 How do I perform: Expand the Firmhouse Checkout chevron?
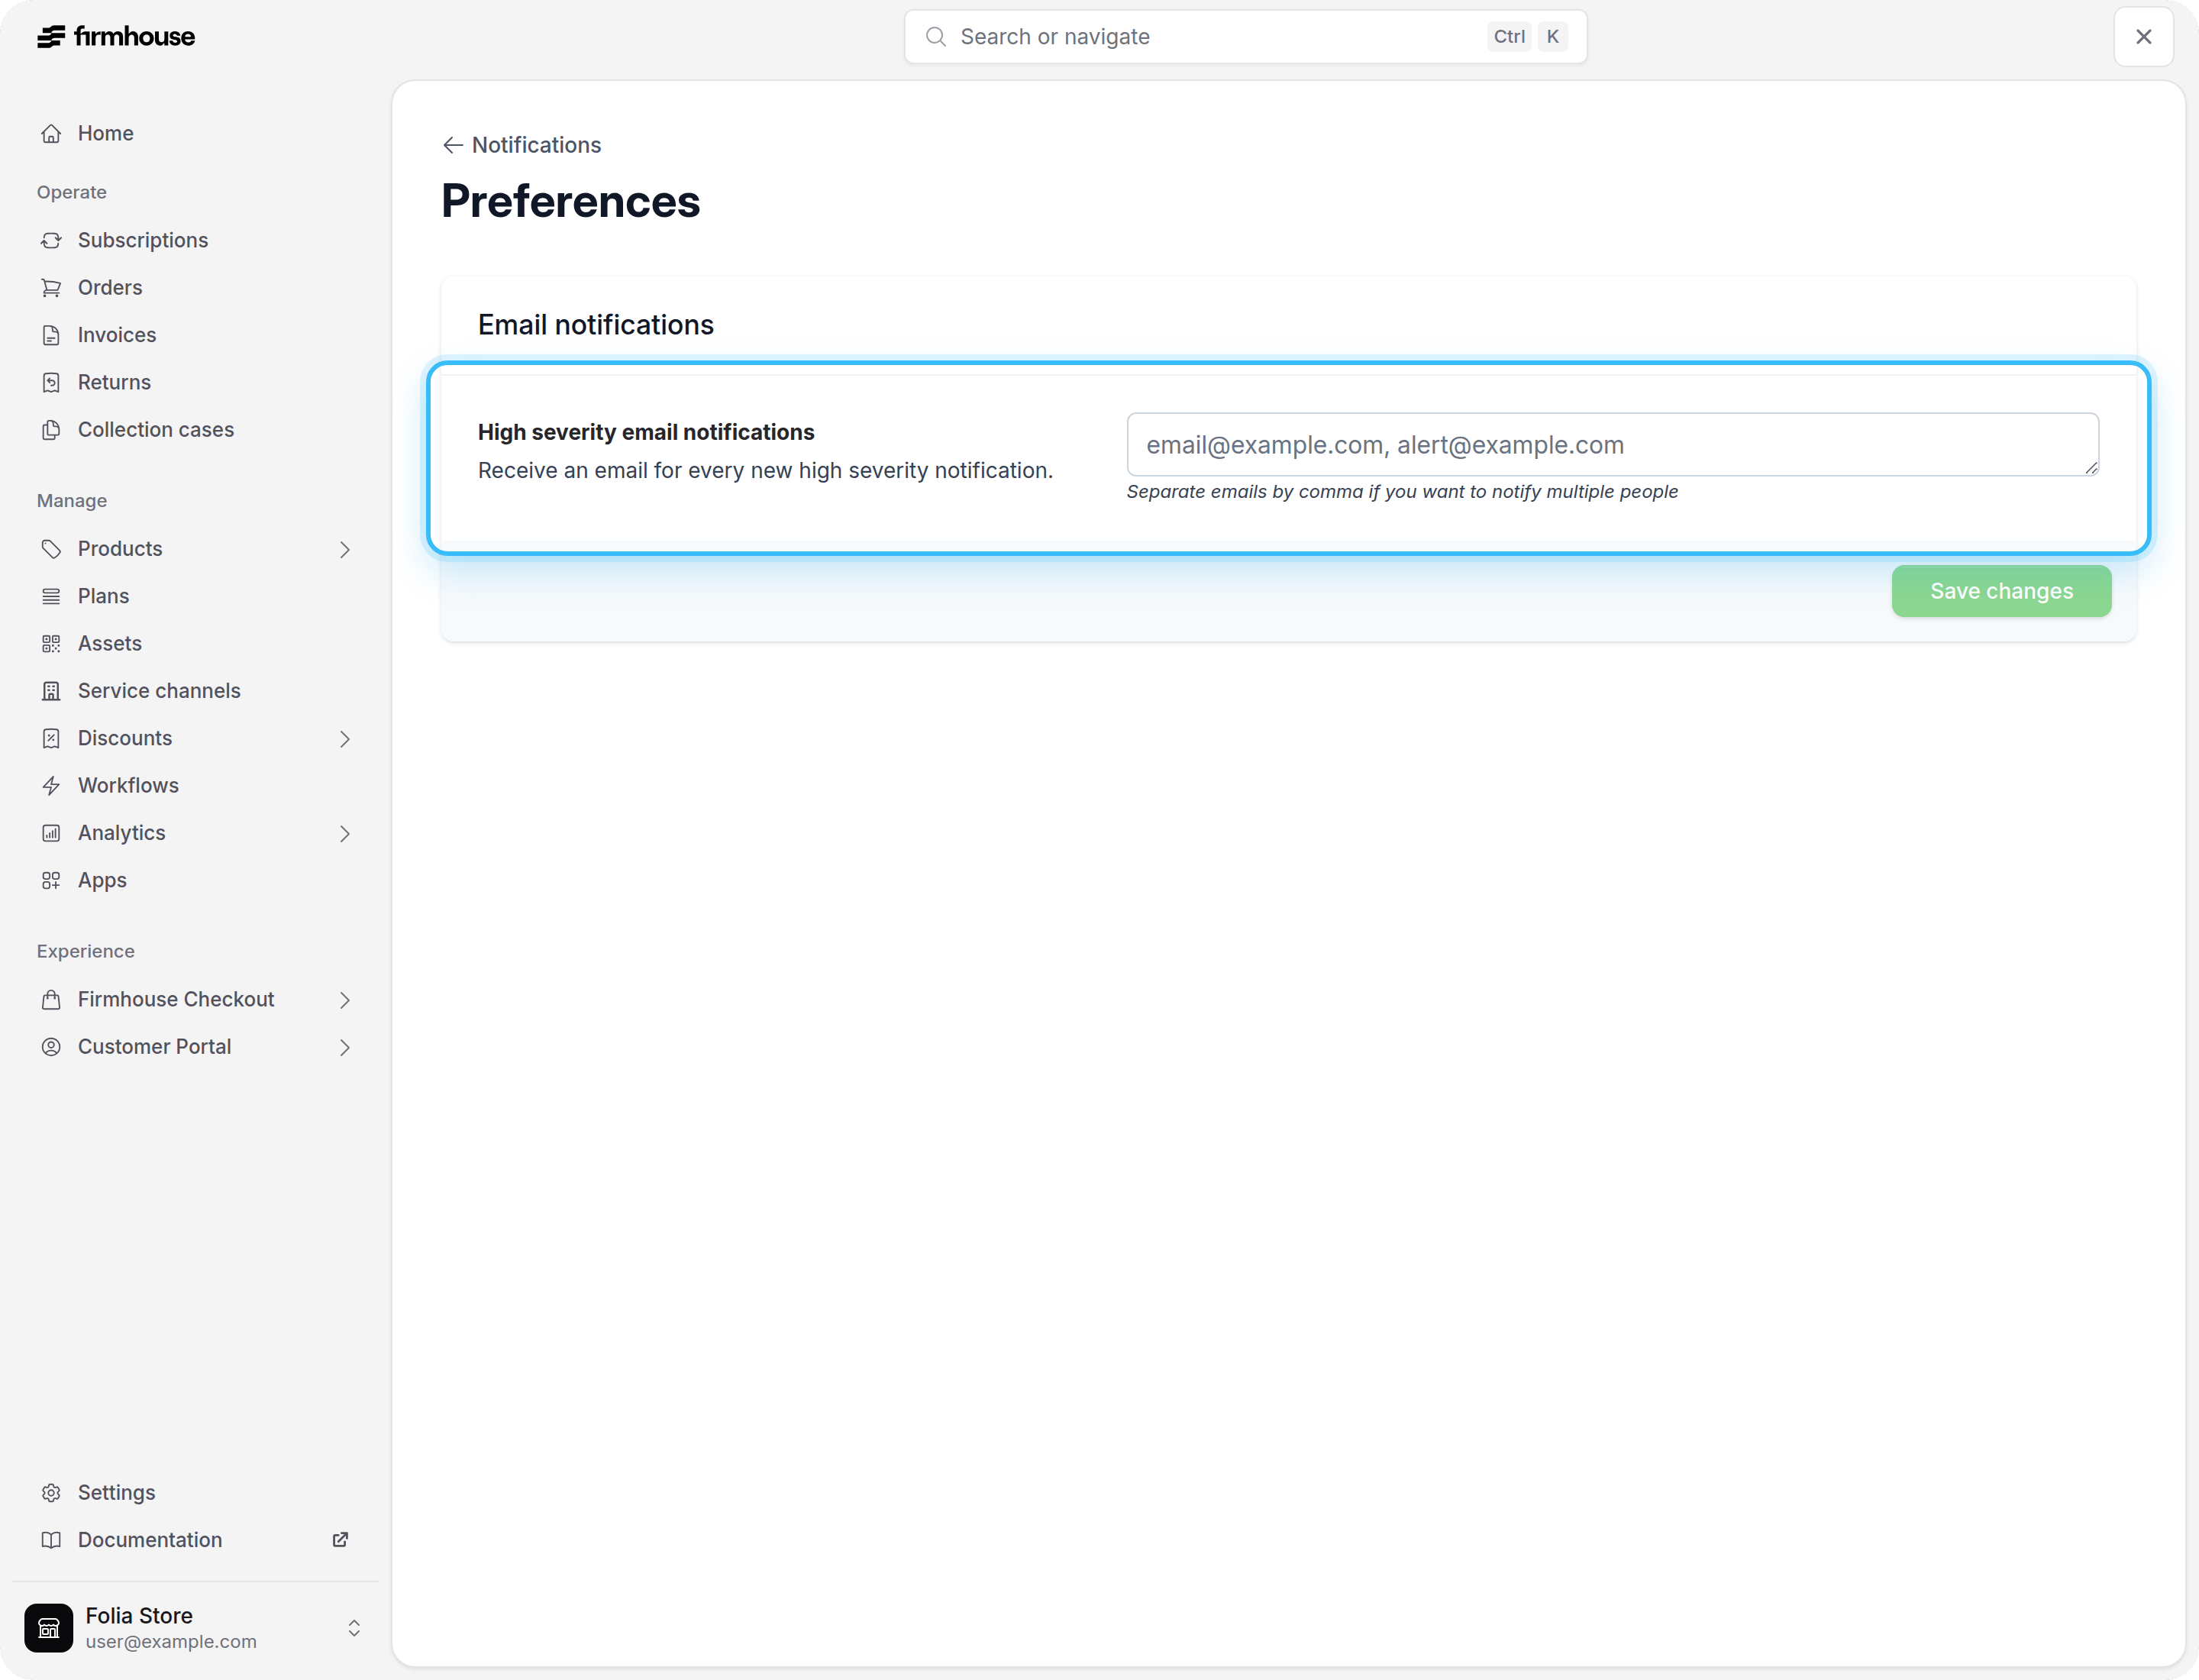coord(345,1000)
